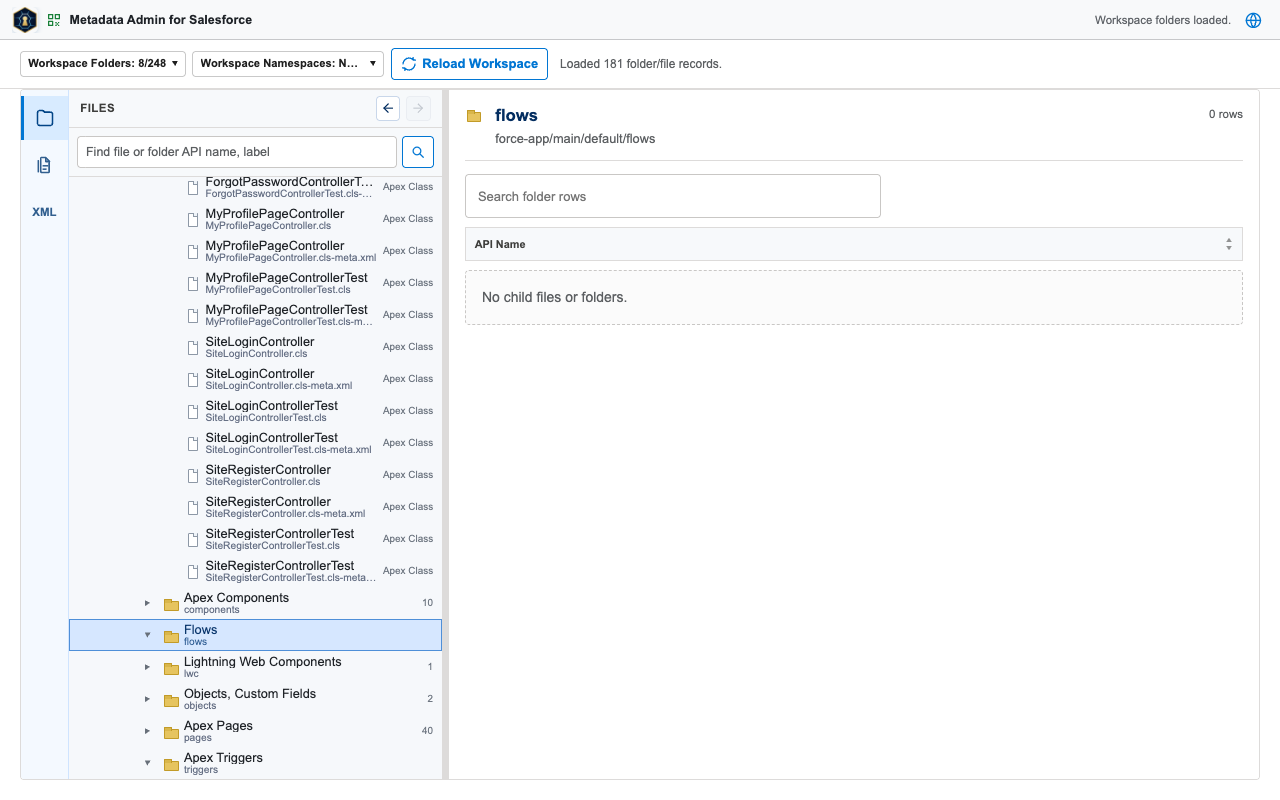
Task: Click 'force-app/main/default/flows' path text
Action: click(x=575, y=139)
